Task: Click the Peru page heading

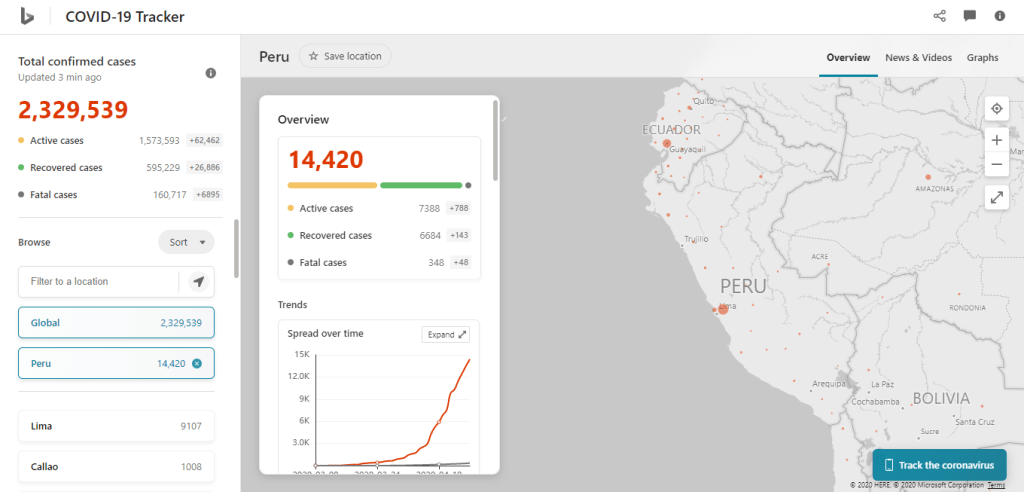Action: (x=274, y=56)
